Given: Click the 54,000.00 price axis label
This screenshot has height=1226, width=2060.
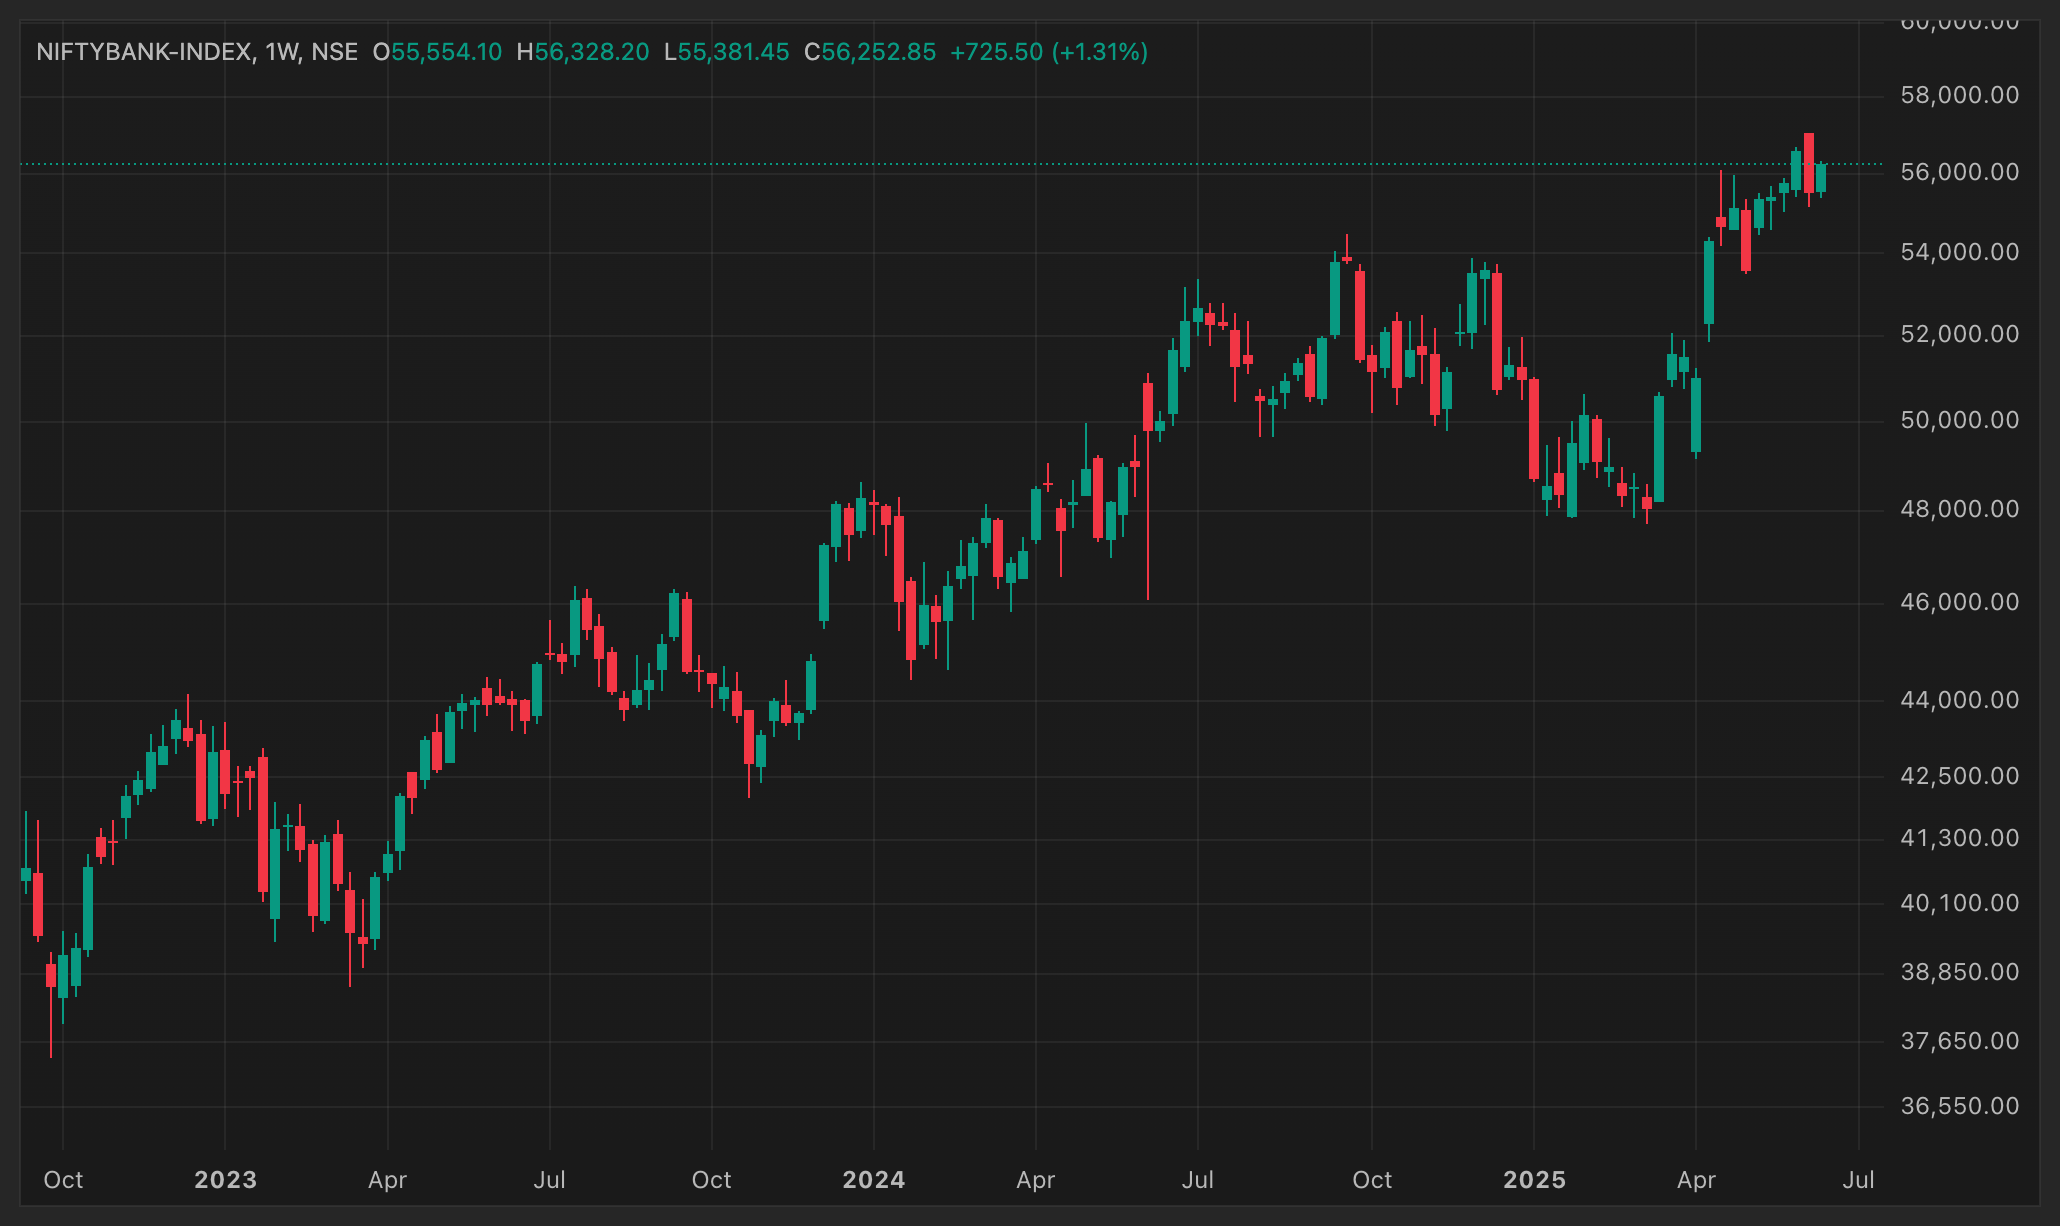Looking at the screenshot, I should click(1959, 252).
